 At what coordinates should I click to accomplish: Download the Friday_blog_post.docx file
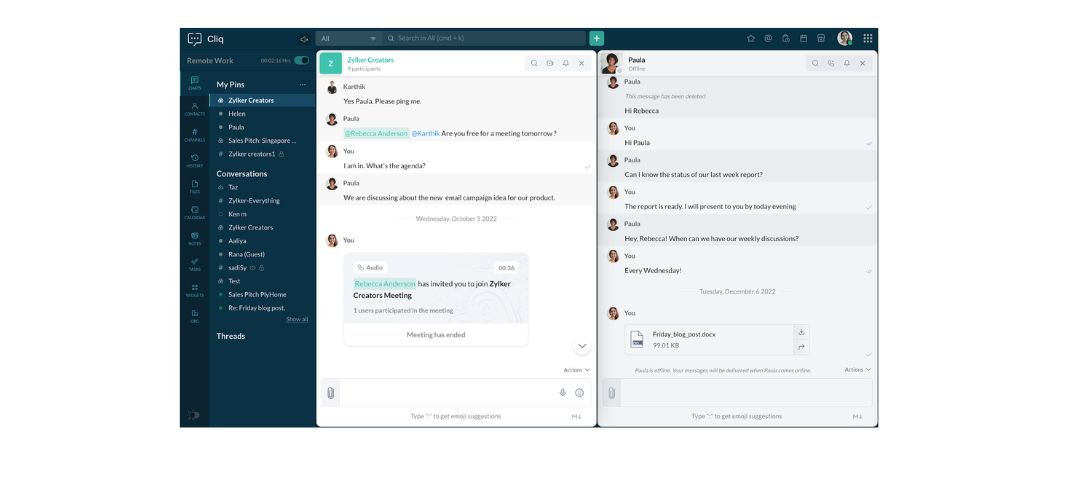point(801,332)
